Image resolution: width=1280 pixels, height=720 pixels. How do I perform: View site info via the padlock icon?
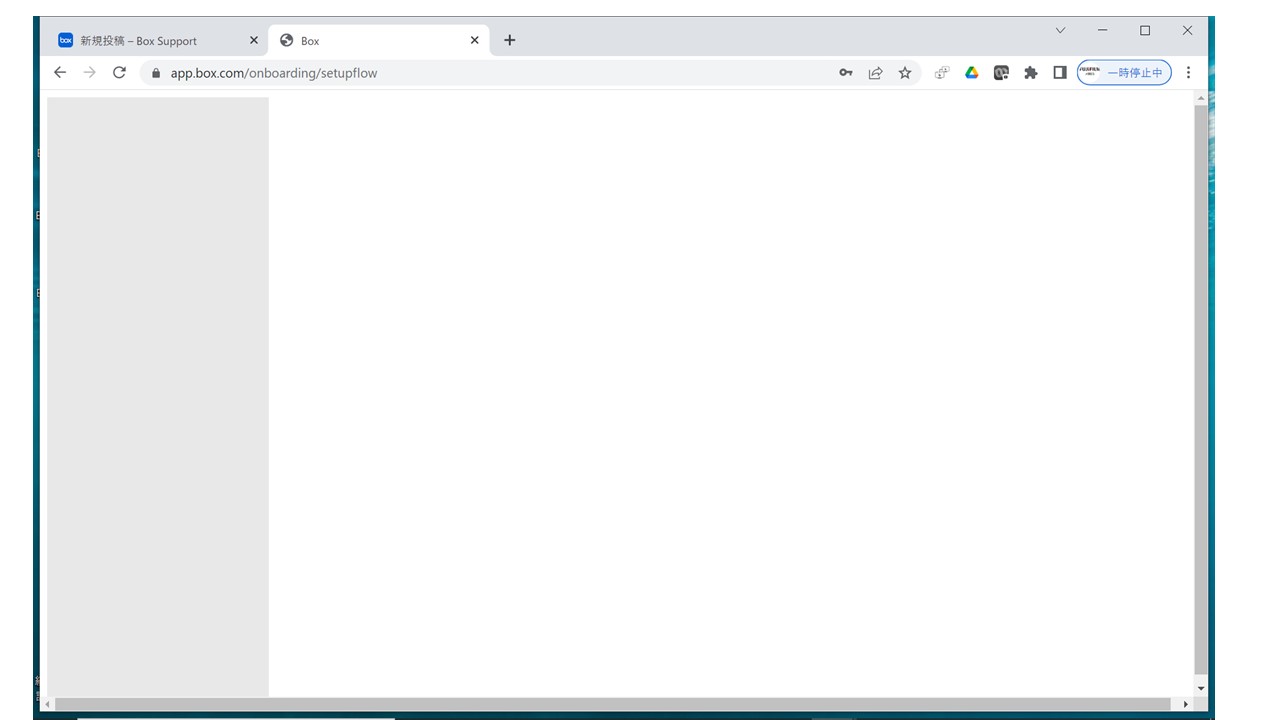(x=156, y=73)
